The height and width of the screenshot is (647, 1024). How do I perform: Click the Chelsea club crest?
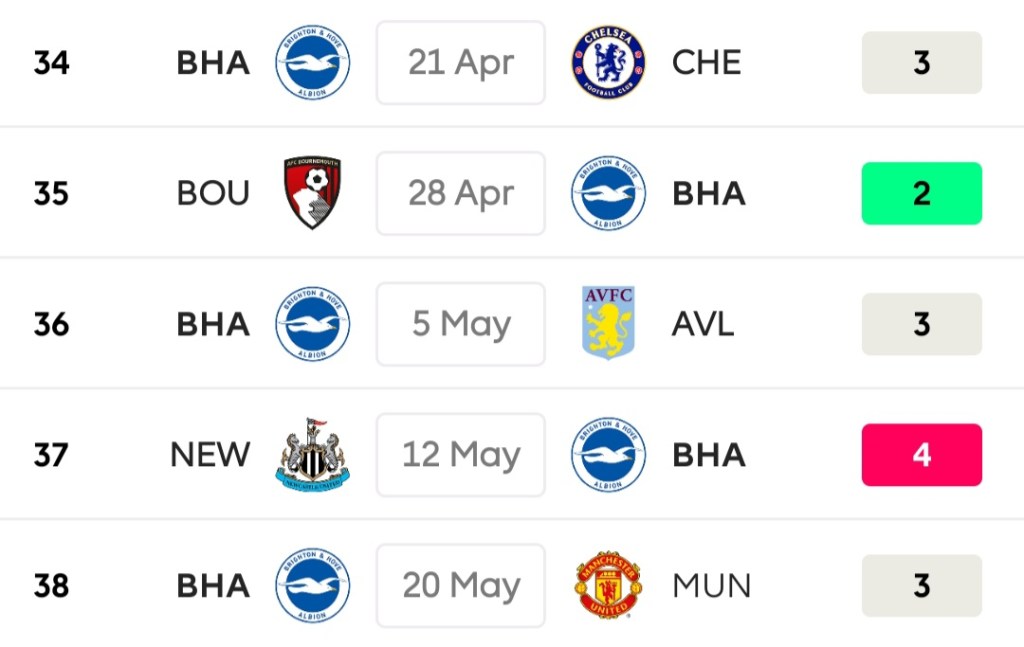608,63
